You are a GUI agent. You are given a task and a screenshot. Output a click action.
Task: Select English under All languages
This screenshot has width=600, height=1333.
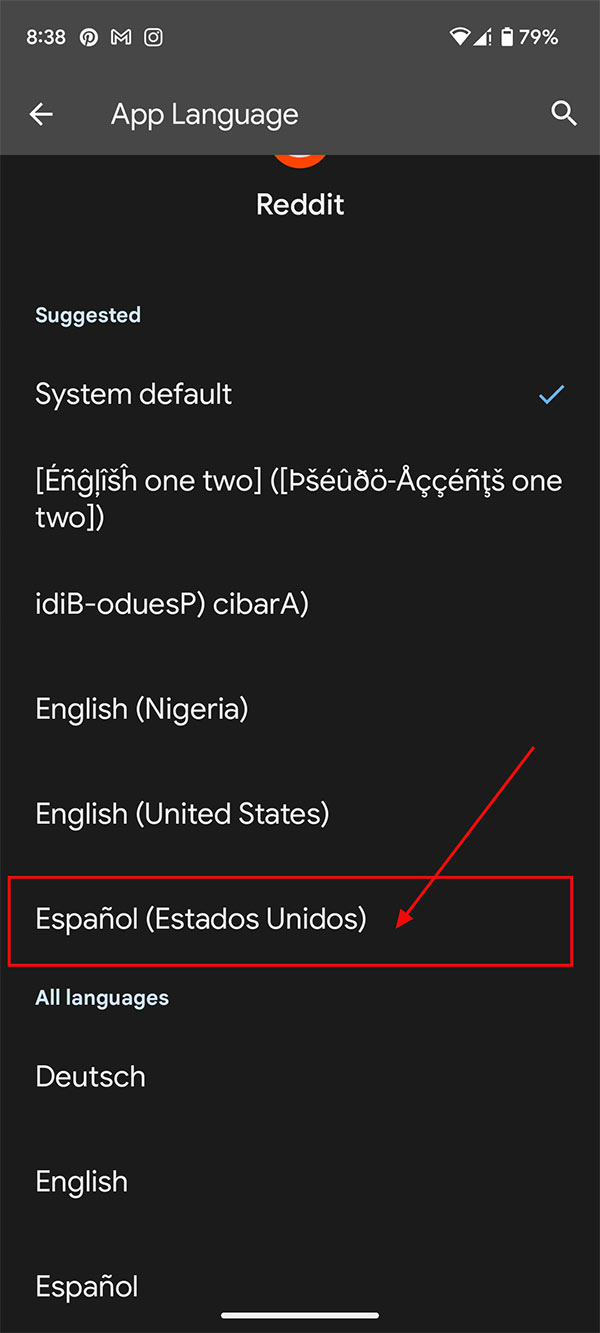tap(81, 1182)
